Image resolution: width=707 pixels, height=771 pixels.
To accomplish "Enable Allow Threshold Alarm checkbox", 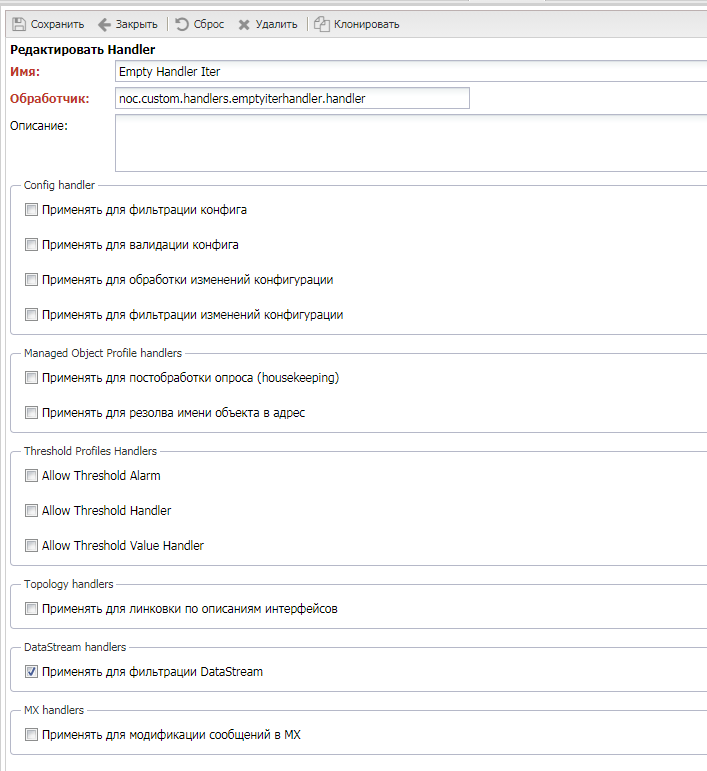I will coord(31,475).
